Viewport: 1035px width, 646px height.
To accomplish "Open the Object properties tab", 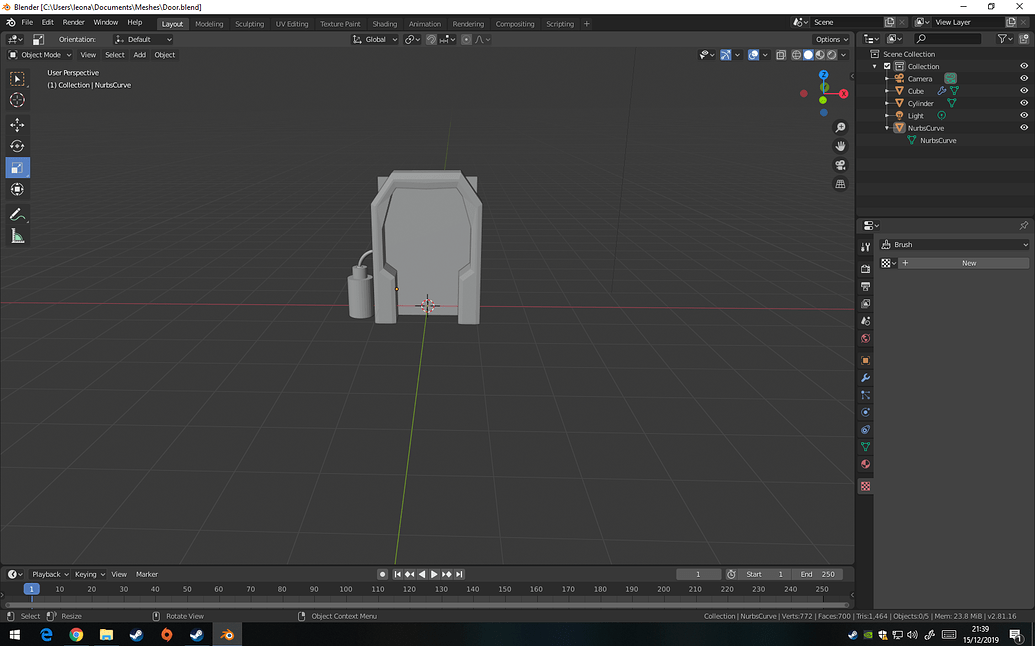I will pos(865,360).
